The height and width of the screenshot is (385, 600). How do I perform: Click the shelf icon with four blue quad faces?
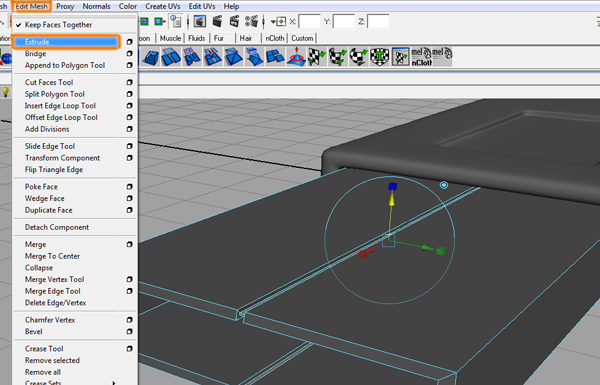point(274,57)
